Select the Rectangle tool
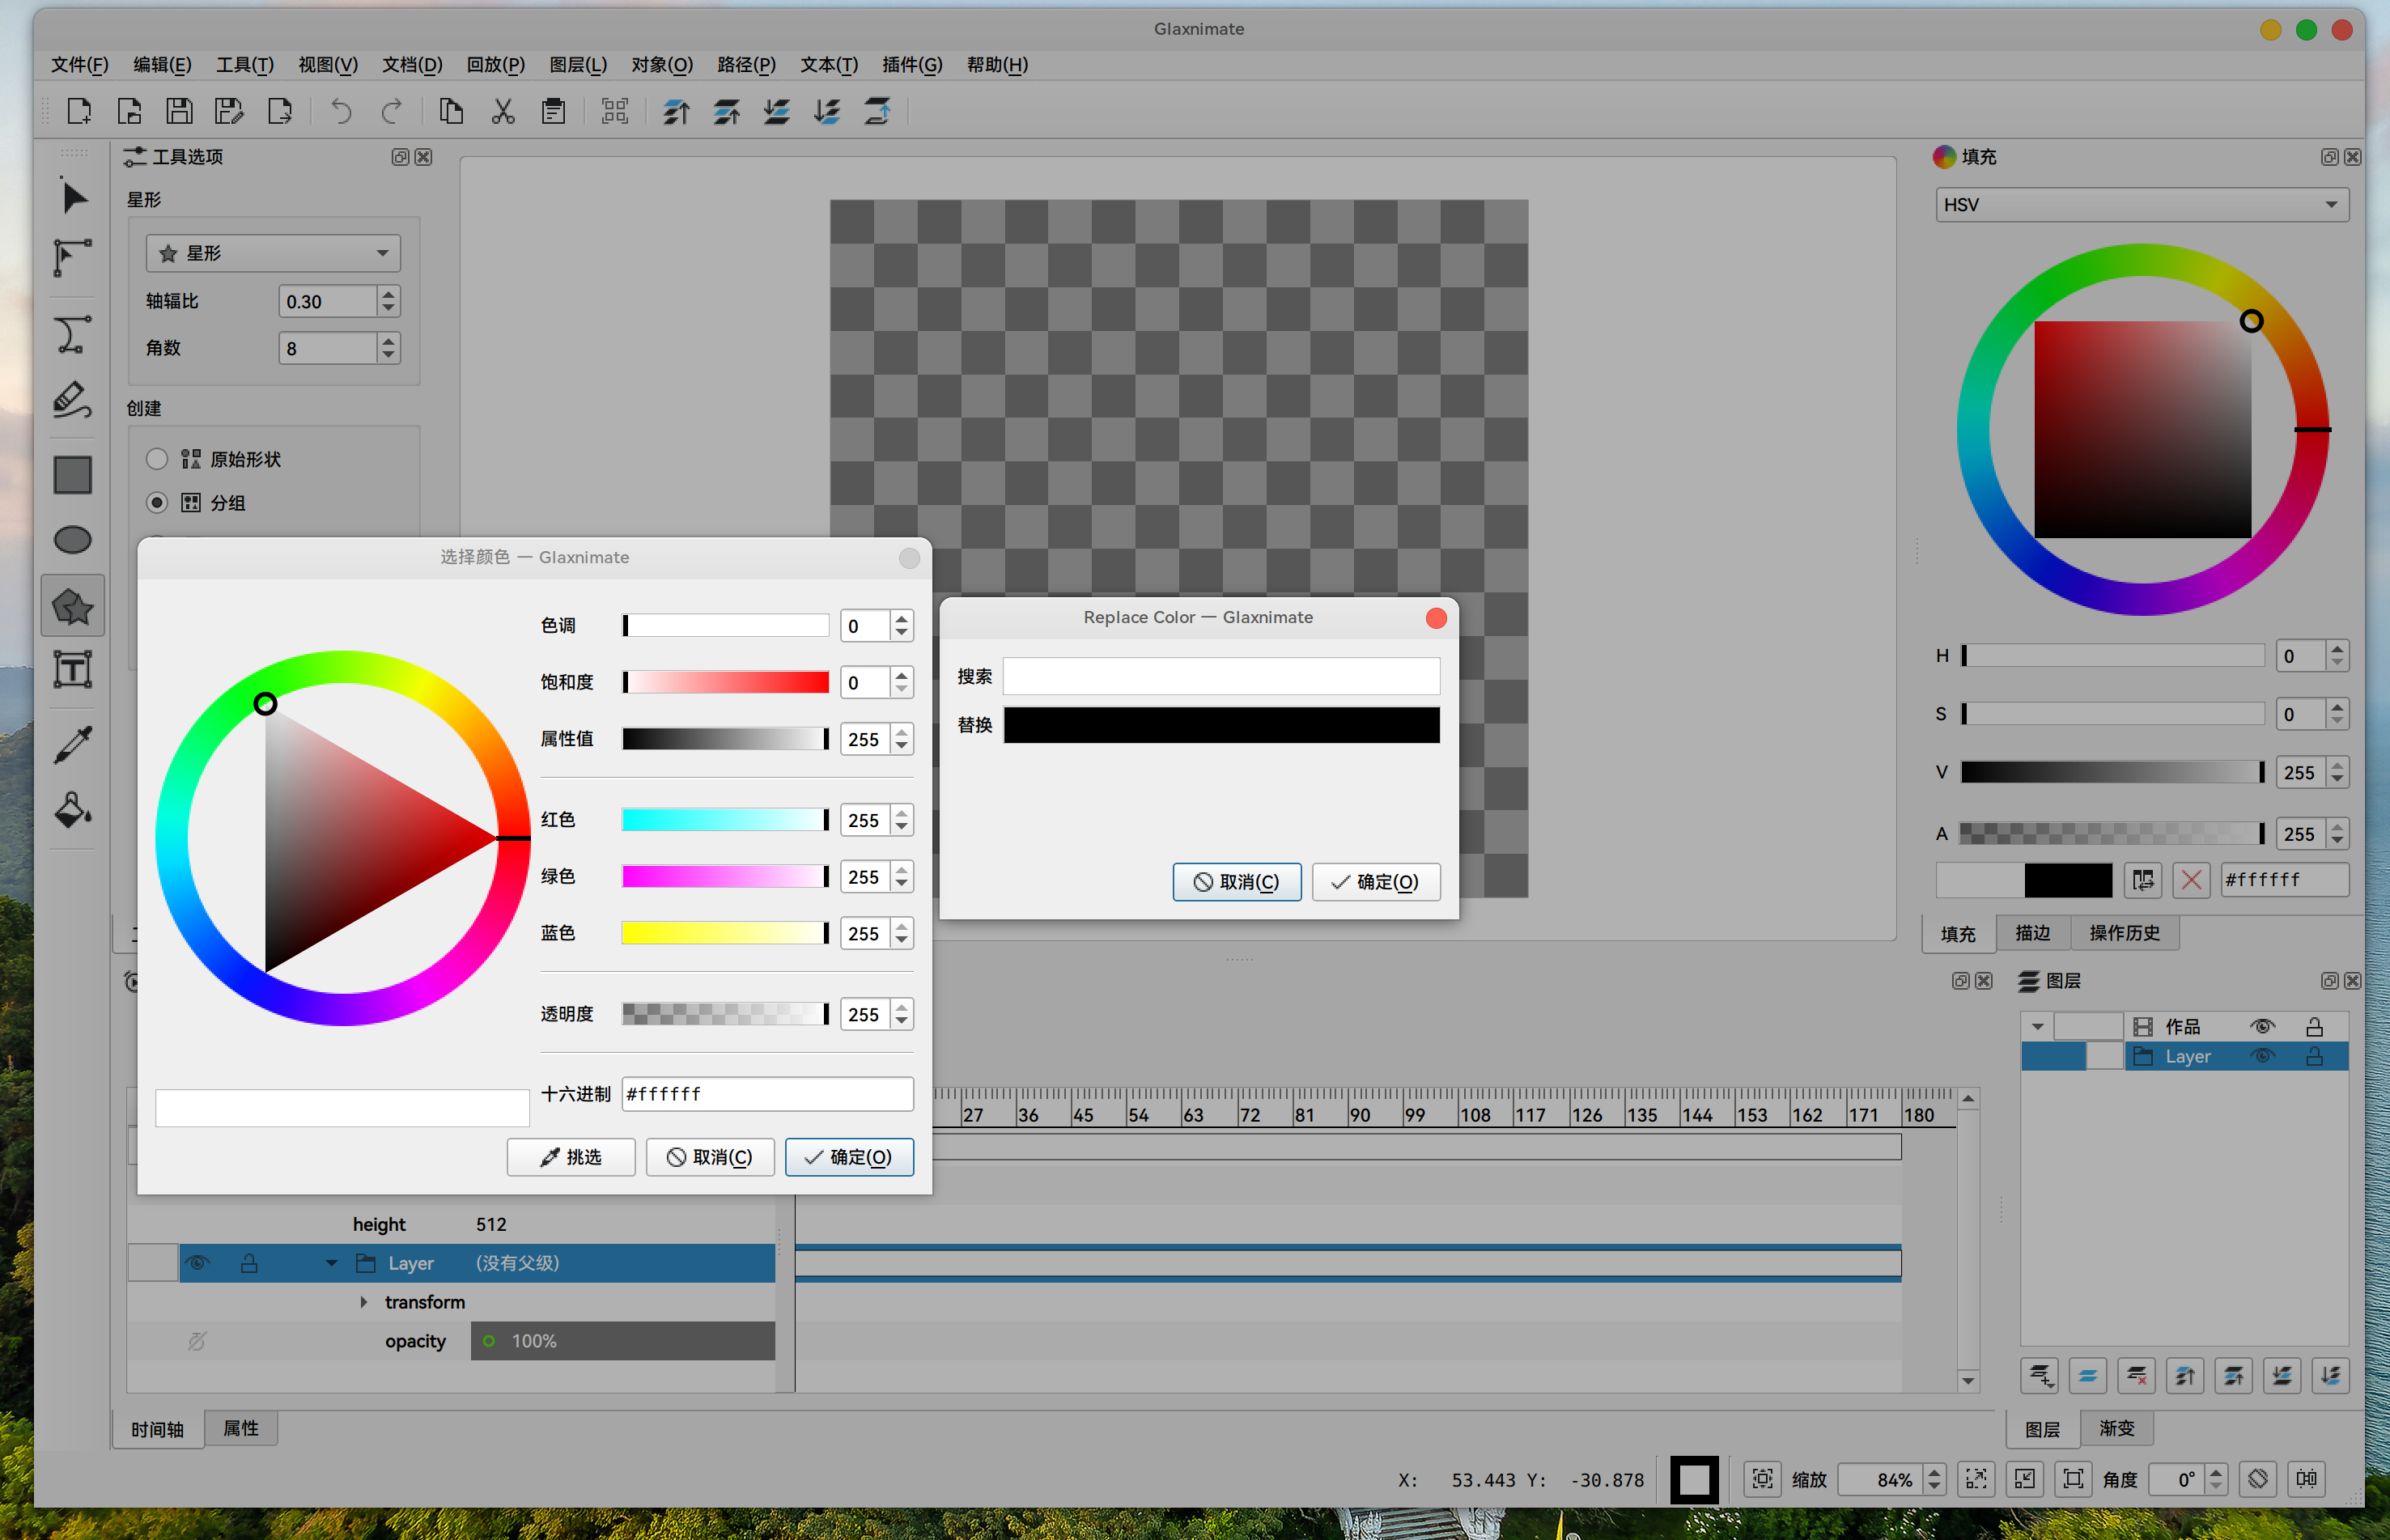 pos(73,475)
